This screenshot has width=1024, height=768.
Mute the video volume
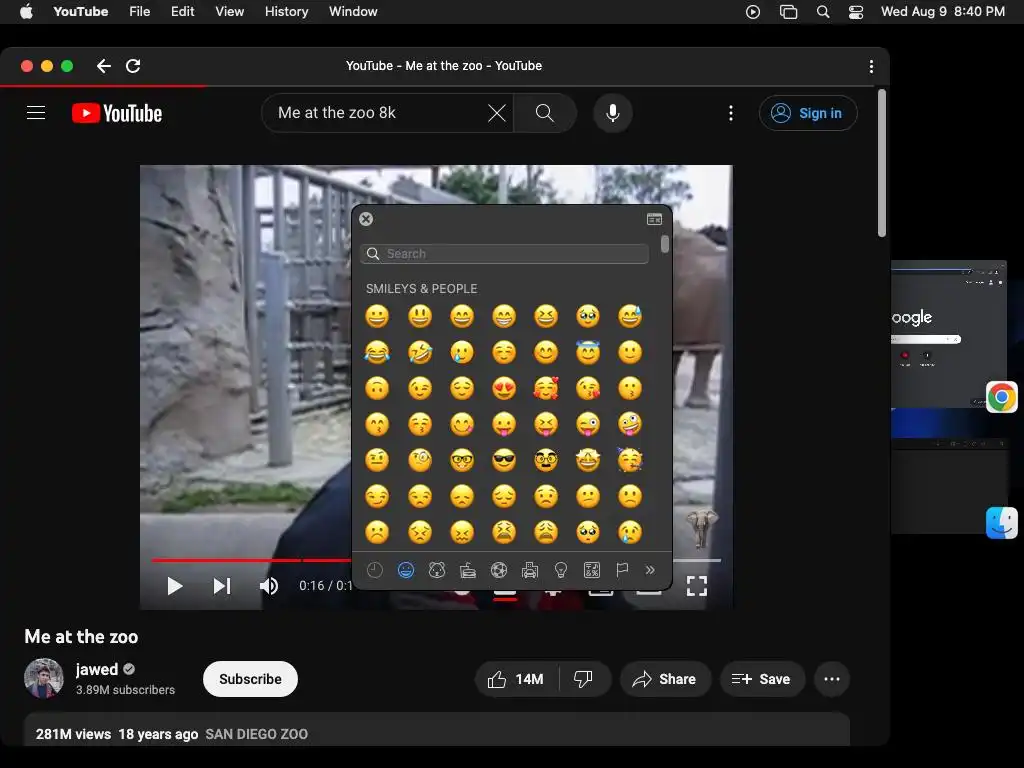point(269,586)
